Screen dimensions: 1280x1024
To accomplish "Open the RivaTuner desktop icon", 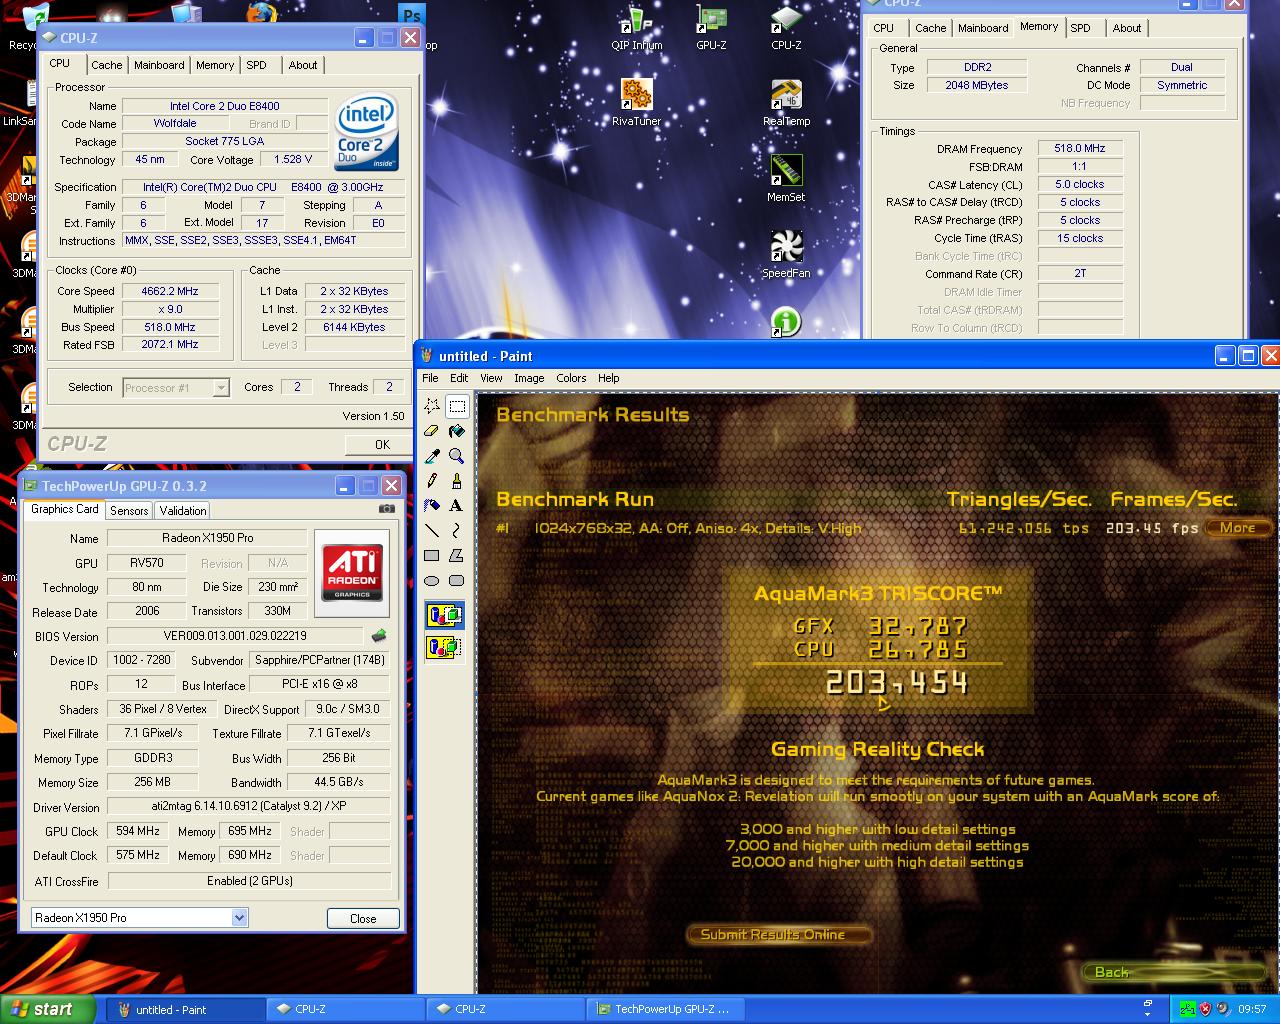I will (x=636, y=103).
